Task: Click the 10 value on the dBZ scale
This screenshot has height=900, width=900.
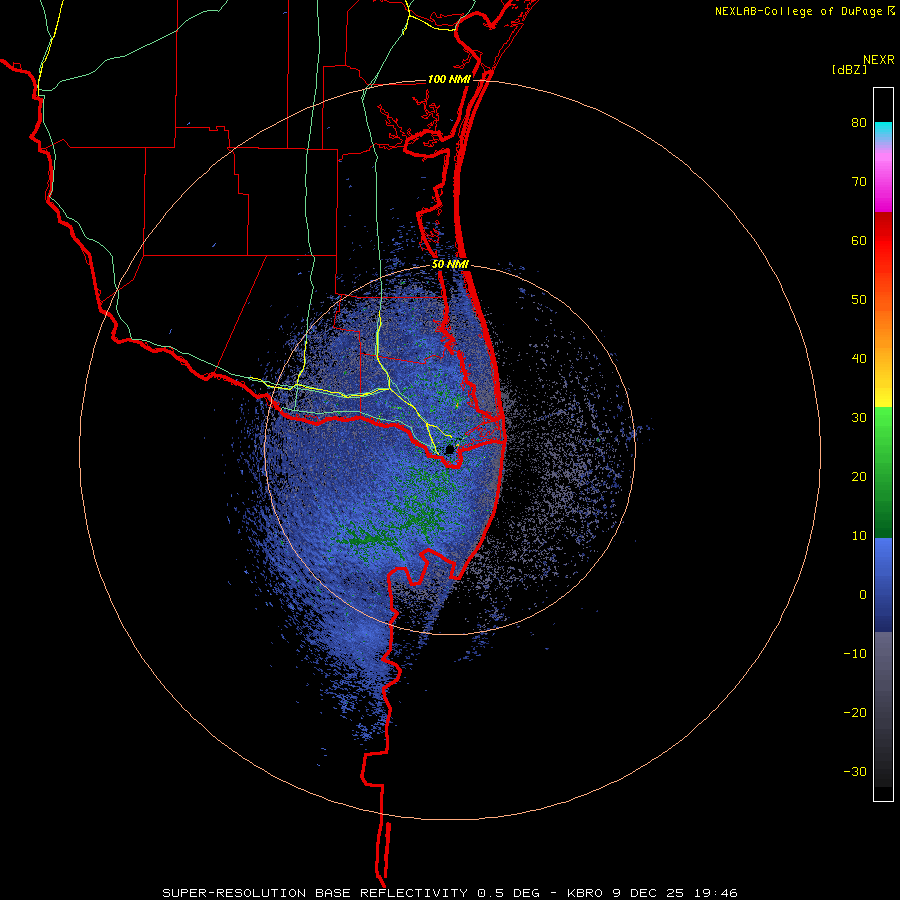Action: tap(859, 536)
